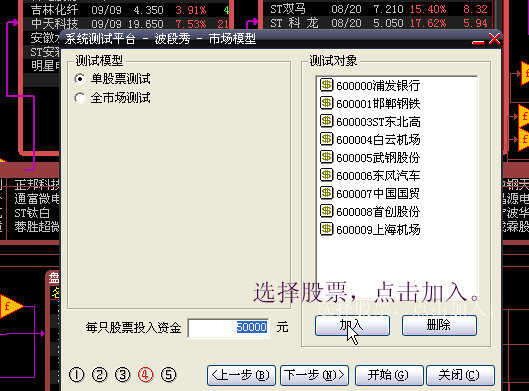Click the icon for 600006 东风汽车
This screenshot has width=529, height=391.
tap(326, 175)
